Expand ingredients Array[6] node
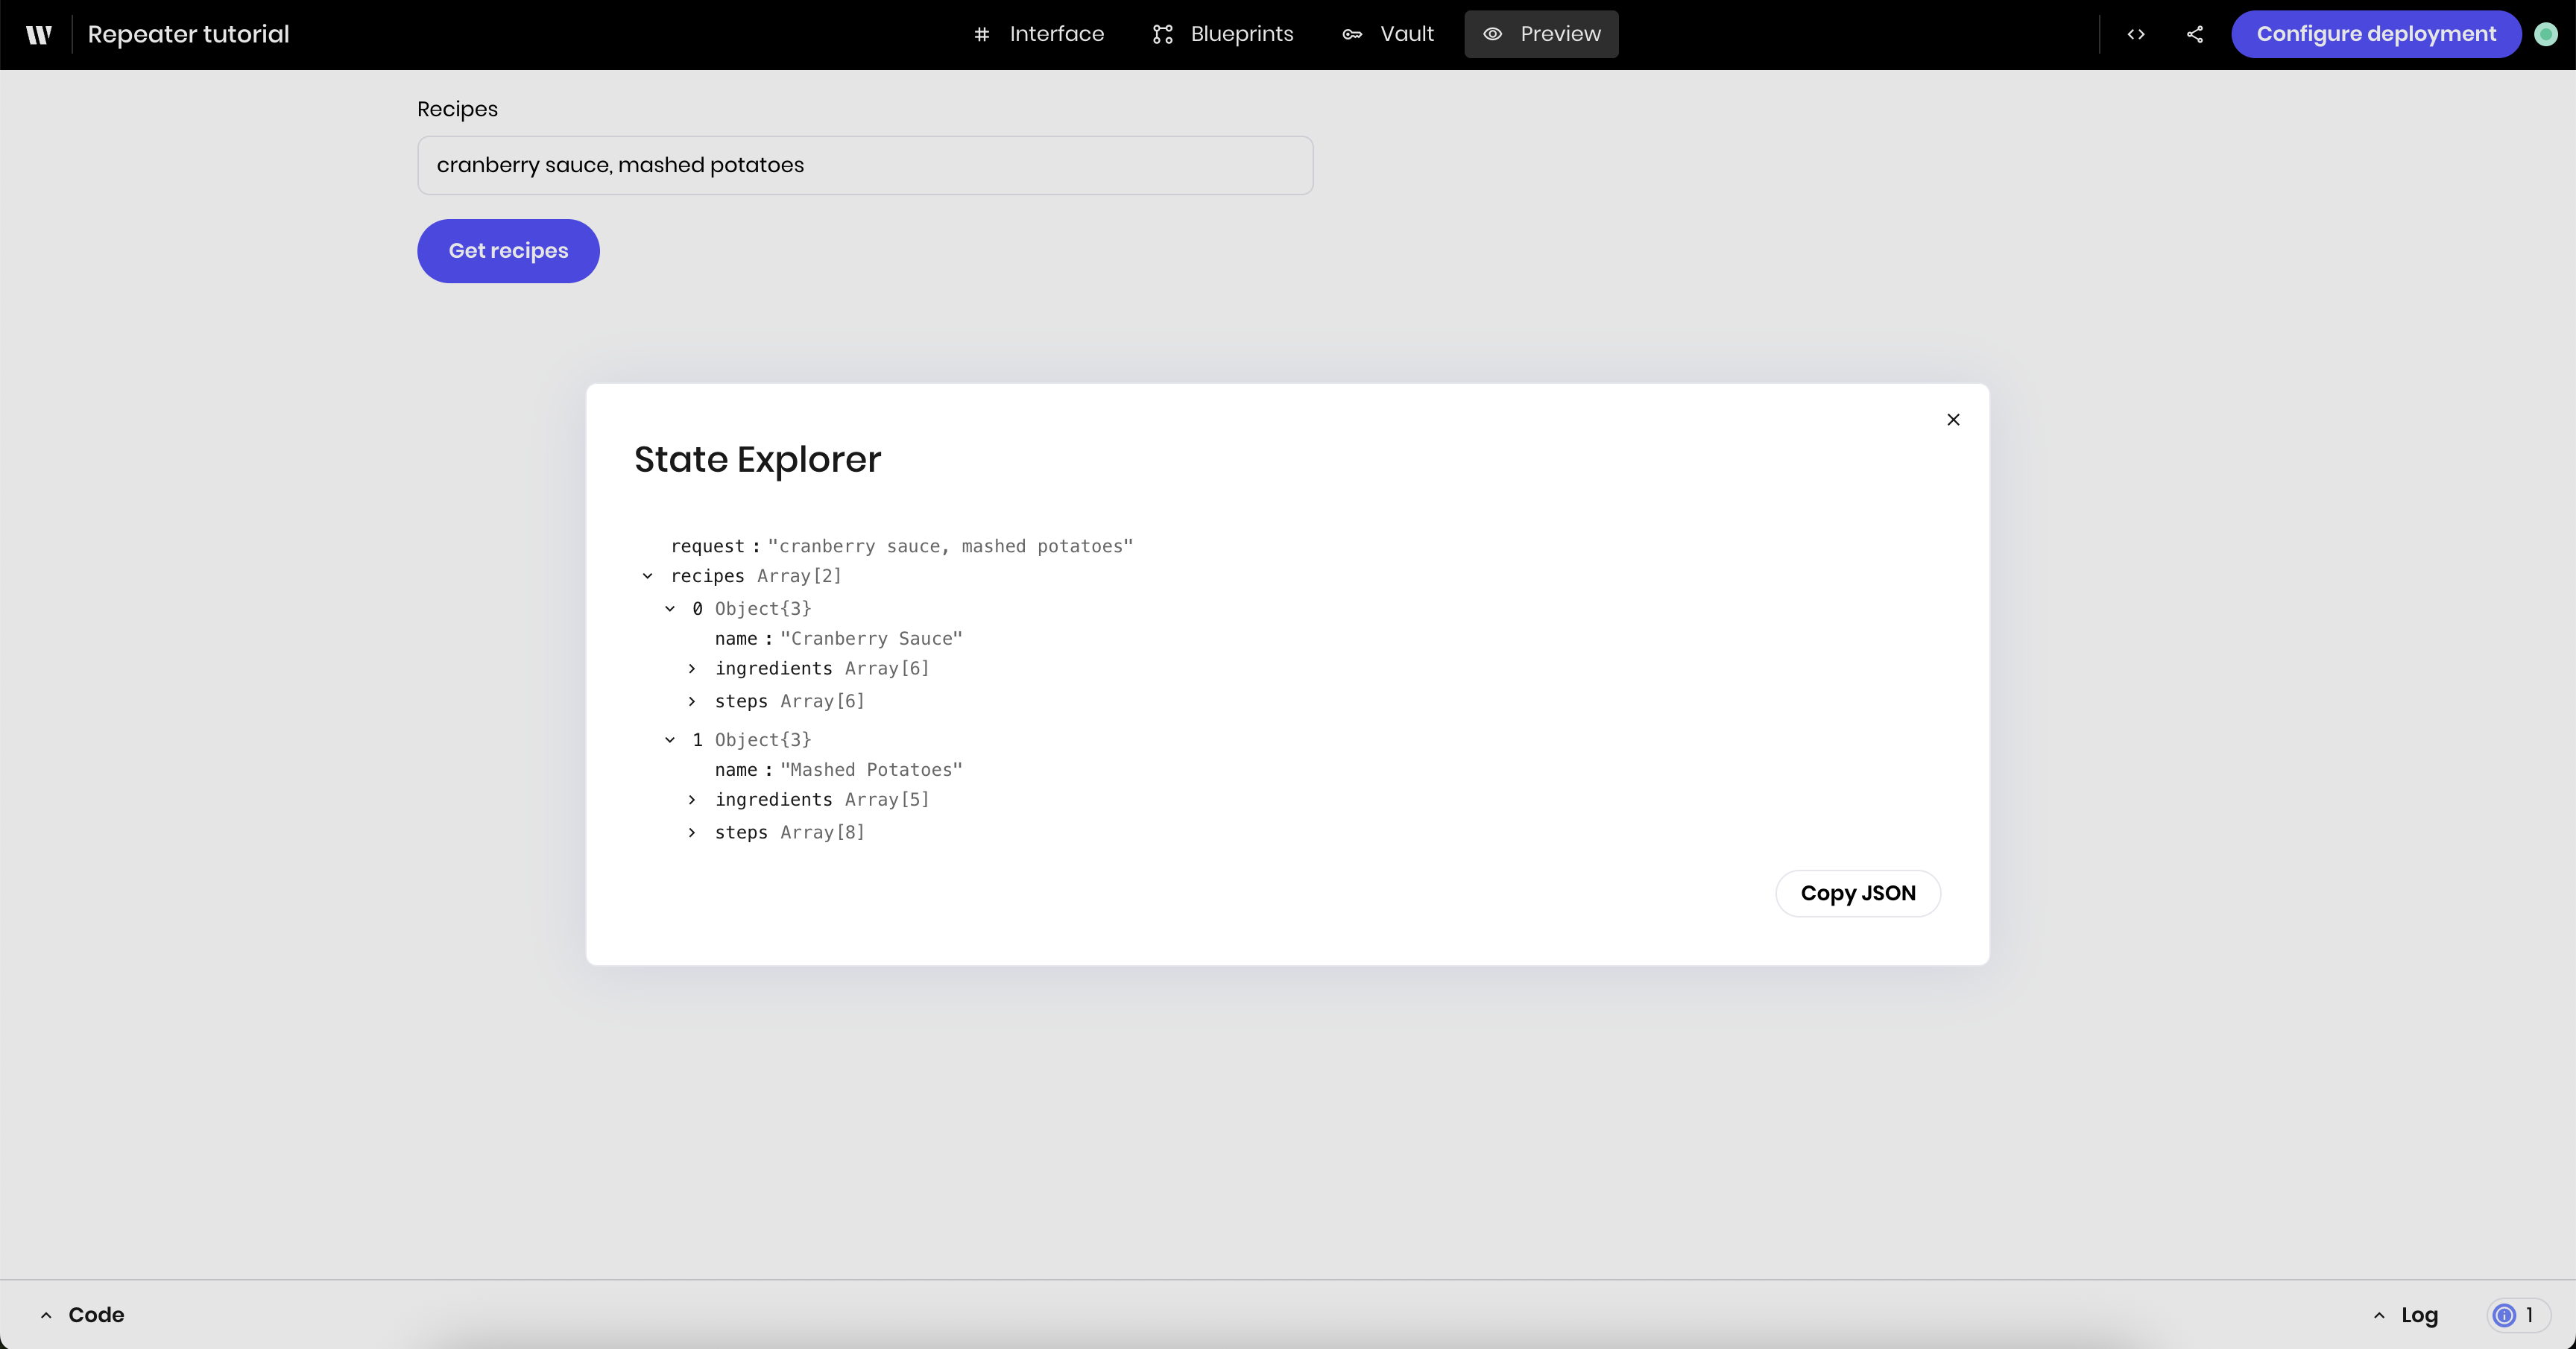This screenshot has height=1349, width=2576. click(x=692, y=668)
